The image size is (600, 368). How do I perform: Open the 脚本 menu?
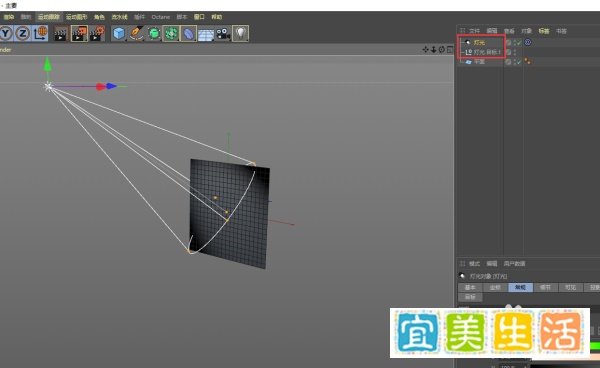182,17
